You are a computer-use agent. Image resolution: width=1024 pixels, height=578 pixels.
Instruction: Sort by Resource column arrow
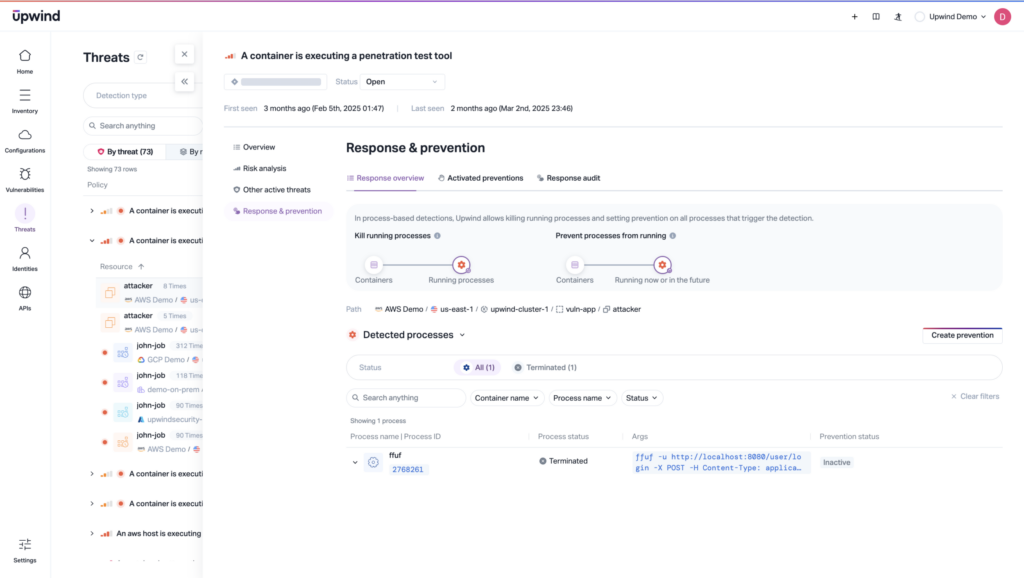coord(141,266)
